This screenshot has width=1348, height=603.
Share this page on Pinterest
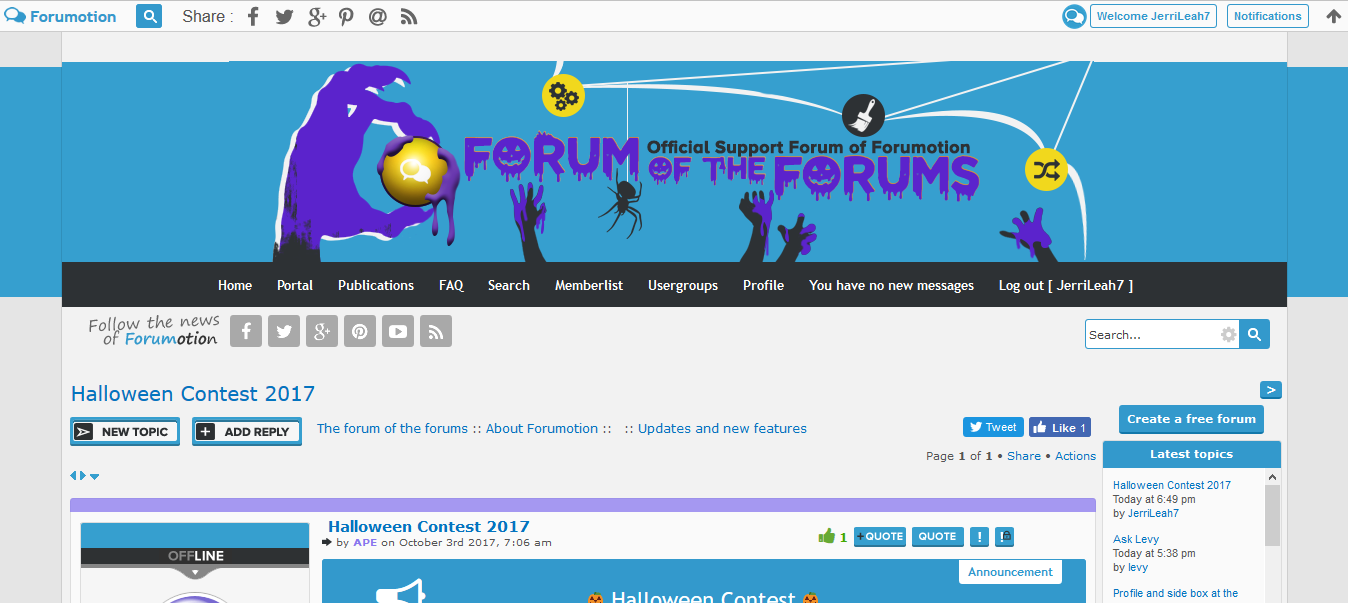coord(346,16)
